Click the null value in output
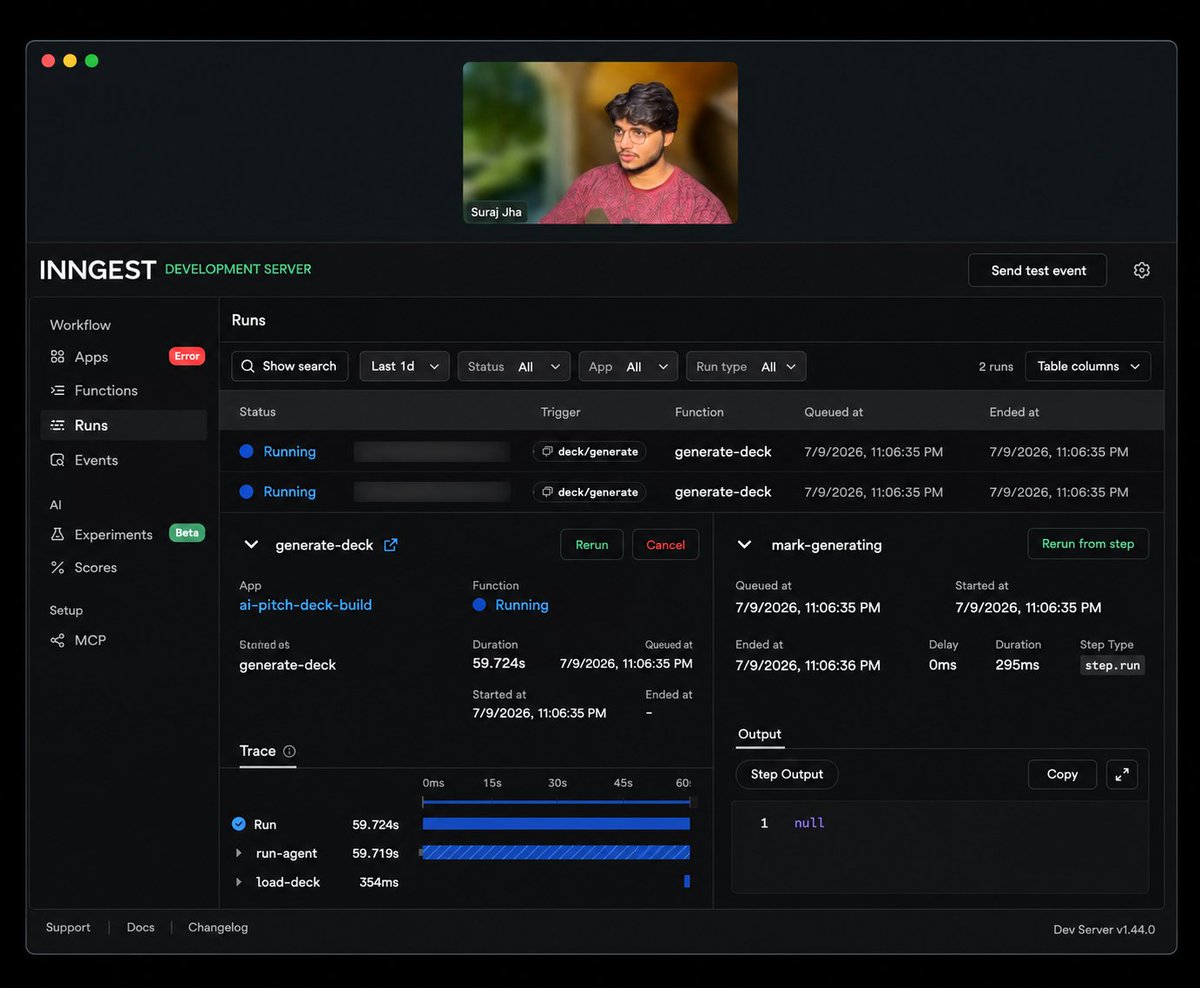 pos(809,823)
